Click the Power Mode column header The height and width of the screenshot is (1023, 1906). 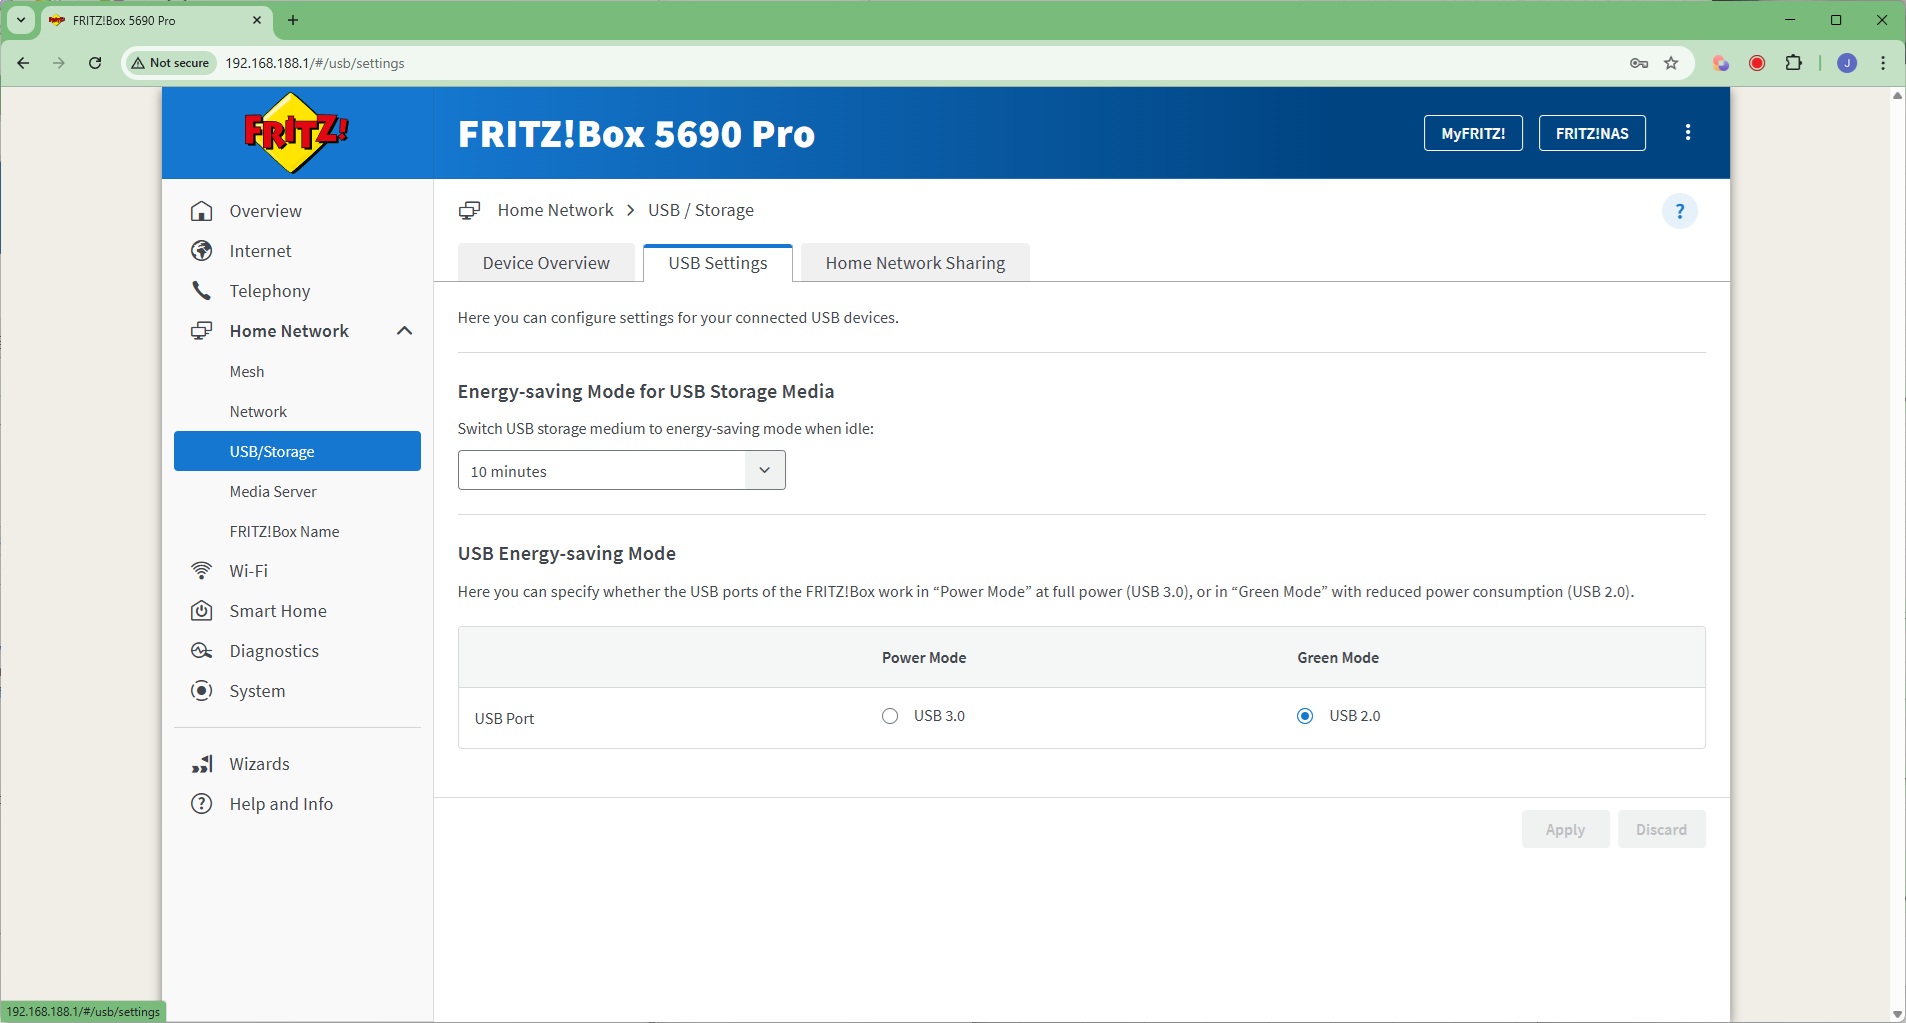pyautogui.click(x=924, y=658)
